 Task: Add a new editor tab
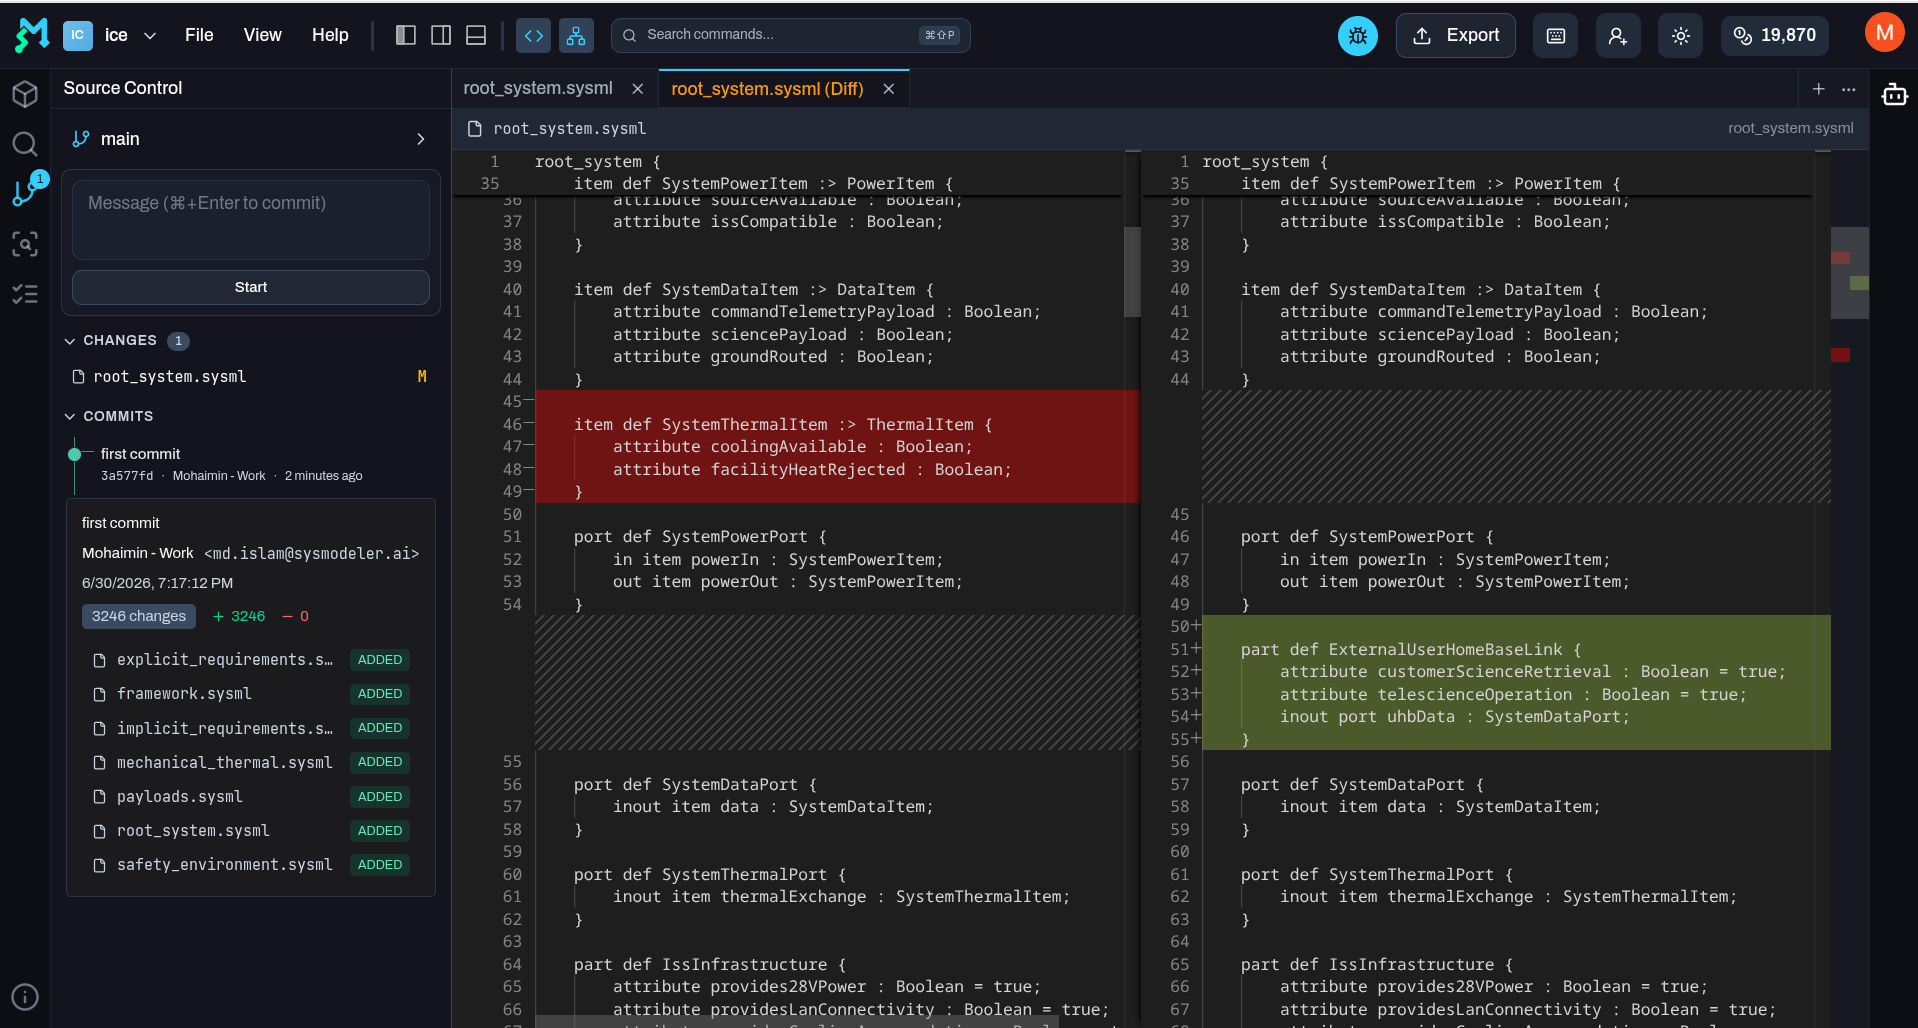click(x=1819, y=89)
